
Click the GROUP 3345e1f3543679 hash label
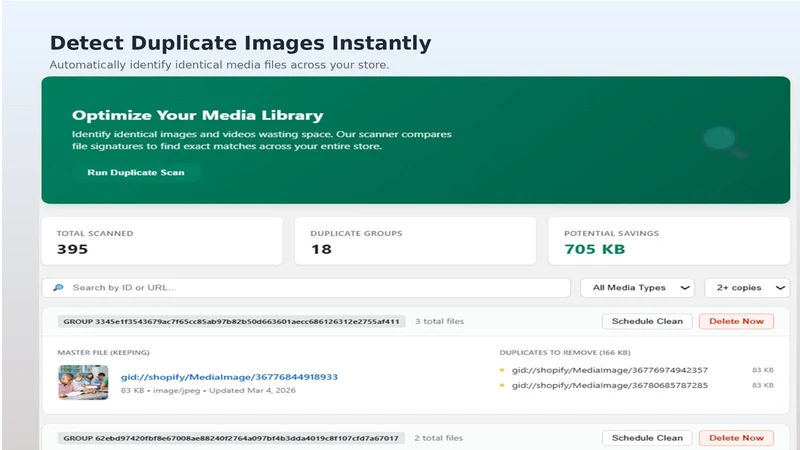(232, 321)
